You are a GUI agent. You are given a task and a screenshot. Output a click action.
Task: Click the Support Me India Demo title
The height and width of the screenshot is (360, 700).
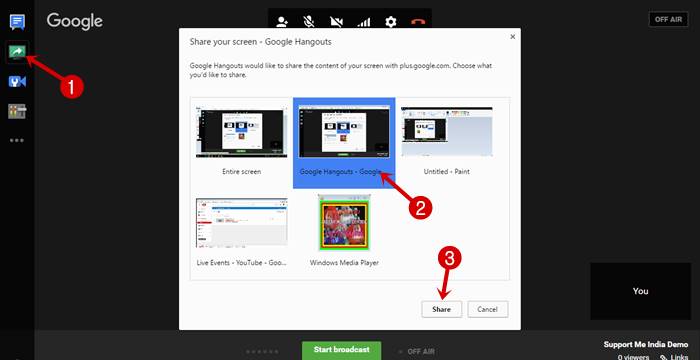tap(646, 344)
